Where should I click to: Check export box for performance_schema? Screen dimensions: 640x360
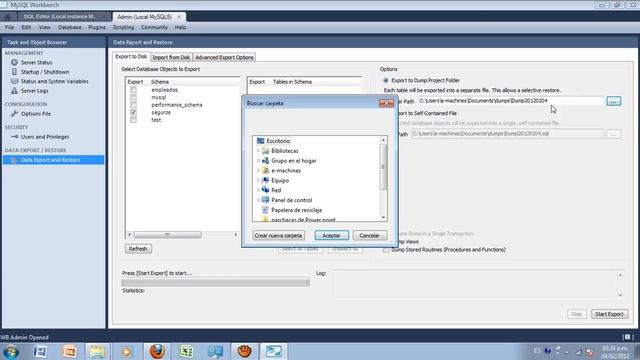[x=133, y=104]
